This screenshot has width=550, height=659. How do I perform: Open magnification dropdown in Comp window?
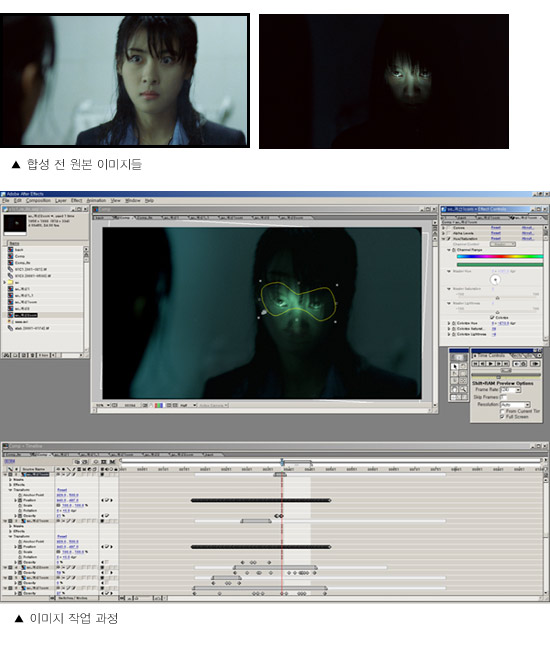coord(103,405)
